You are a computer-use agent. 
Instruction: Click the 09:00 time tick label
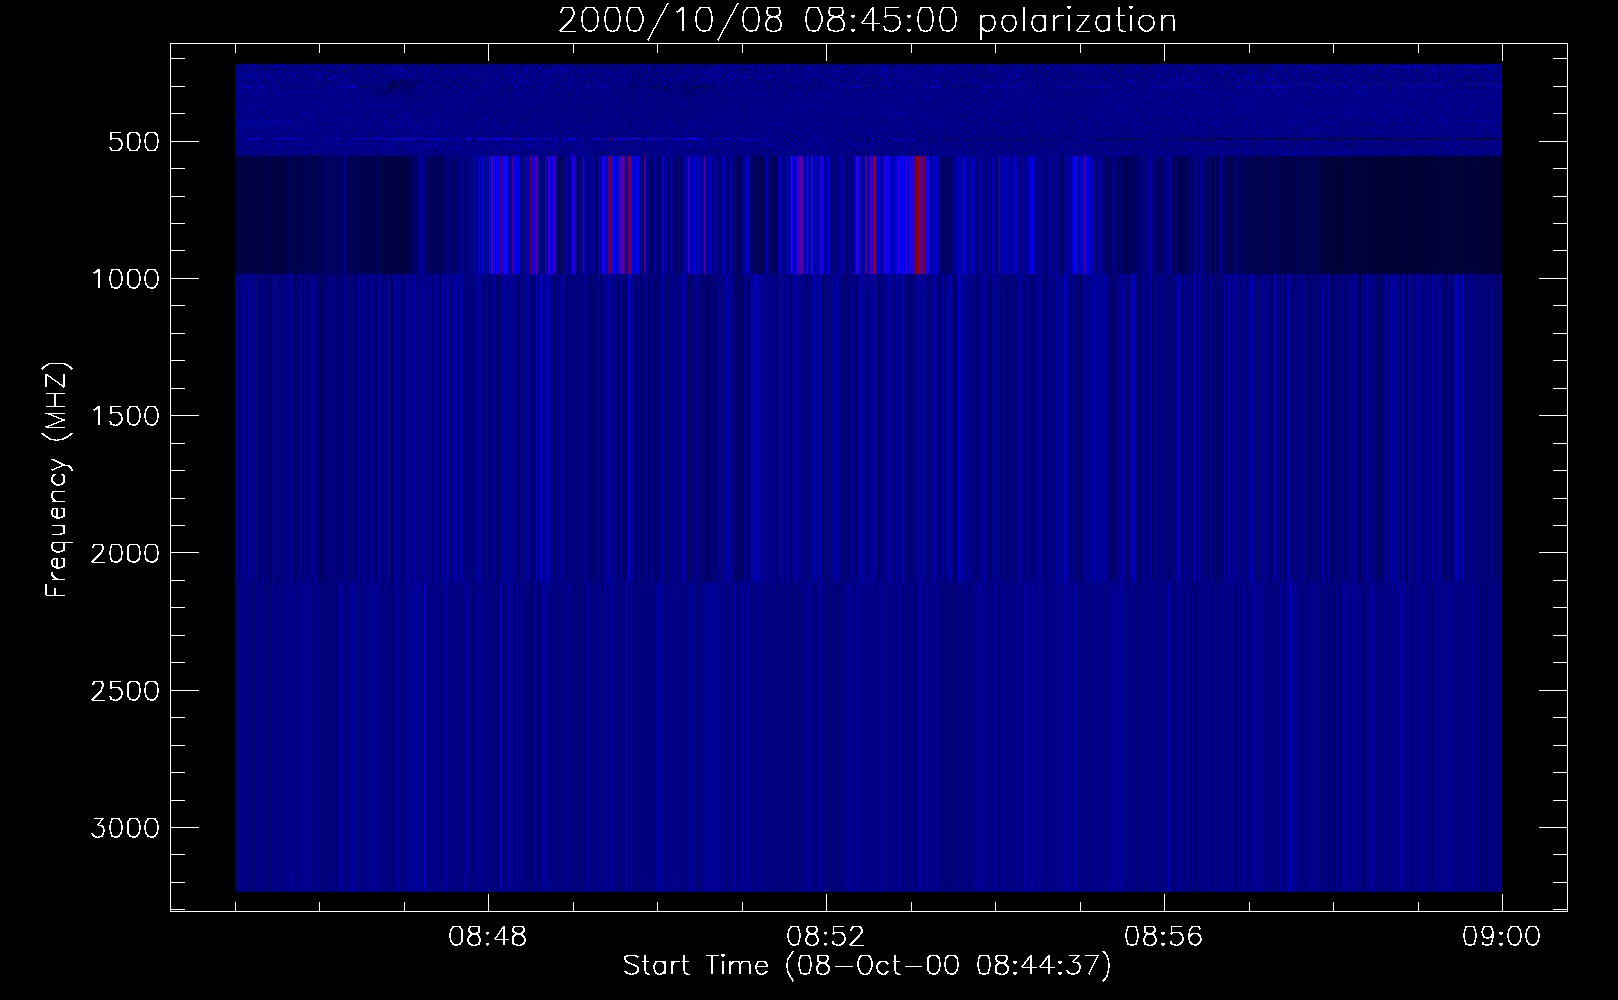1502,937
